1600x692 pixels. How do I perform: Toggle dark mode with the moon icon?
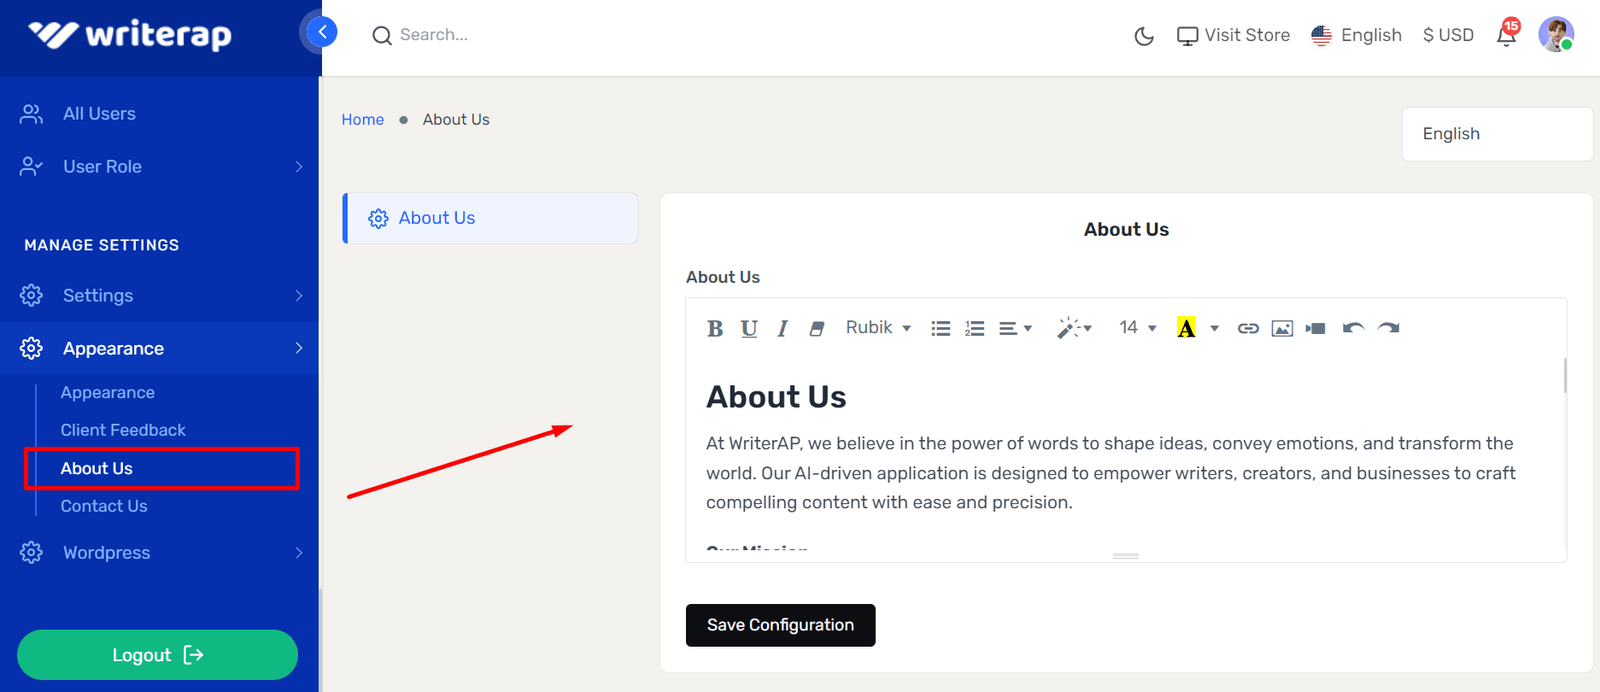click(x=1144, y=36)
